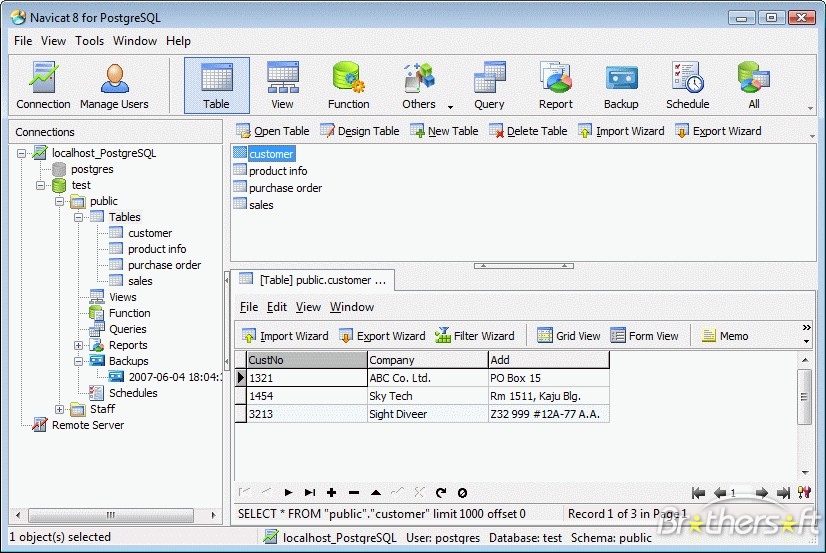Click the edit record triangle button
The image size is (826, 553).
(x=376, y=492)
